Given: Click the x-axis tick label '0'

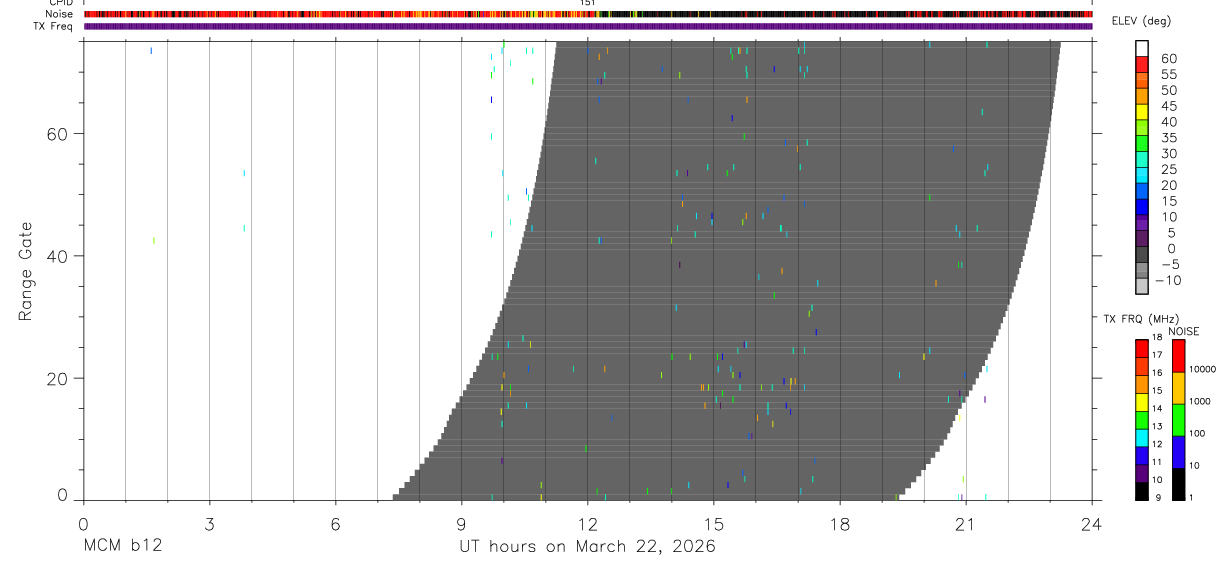Looking at the screenshot, I should click(83, 523).
